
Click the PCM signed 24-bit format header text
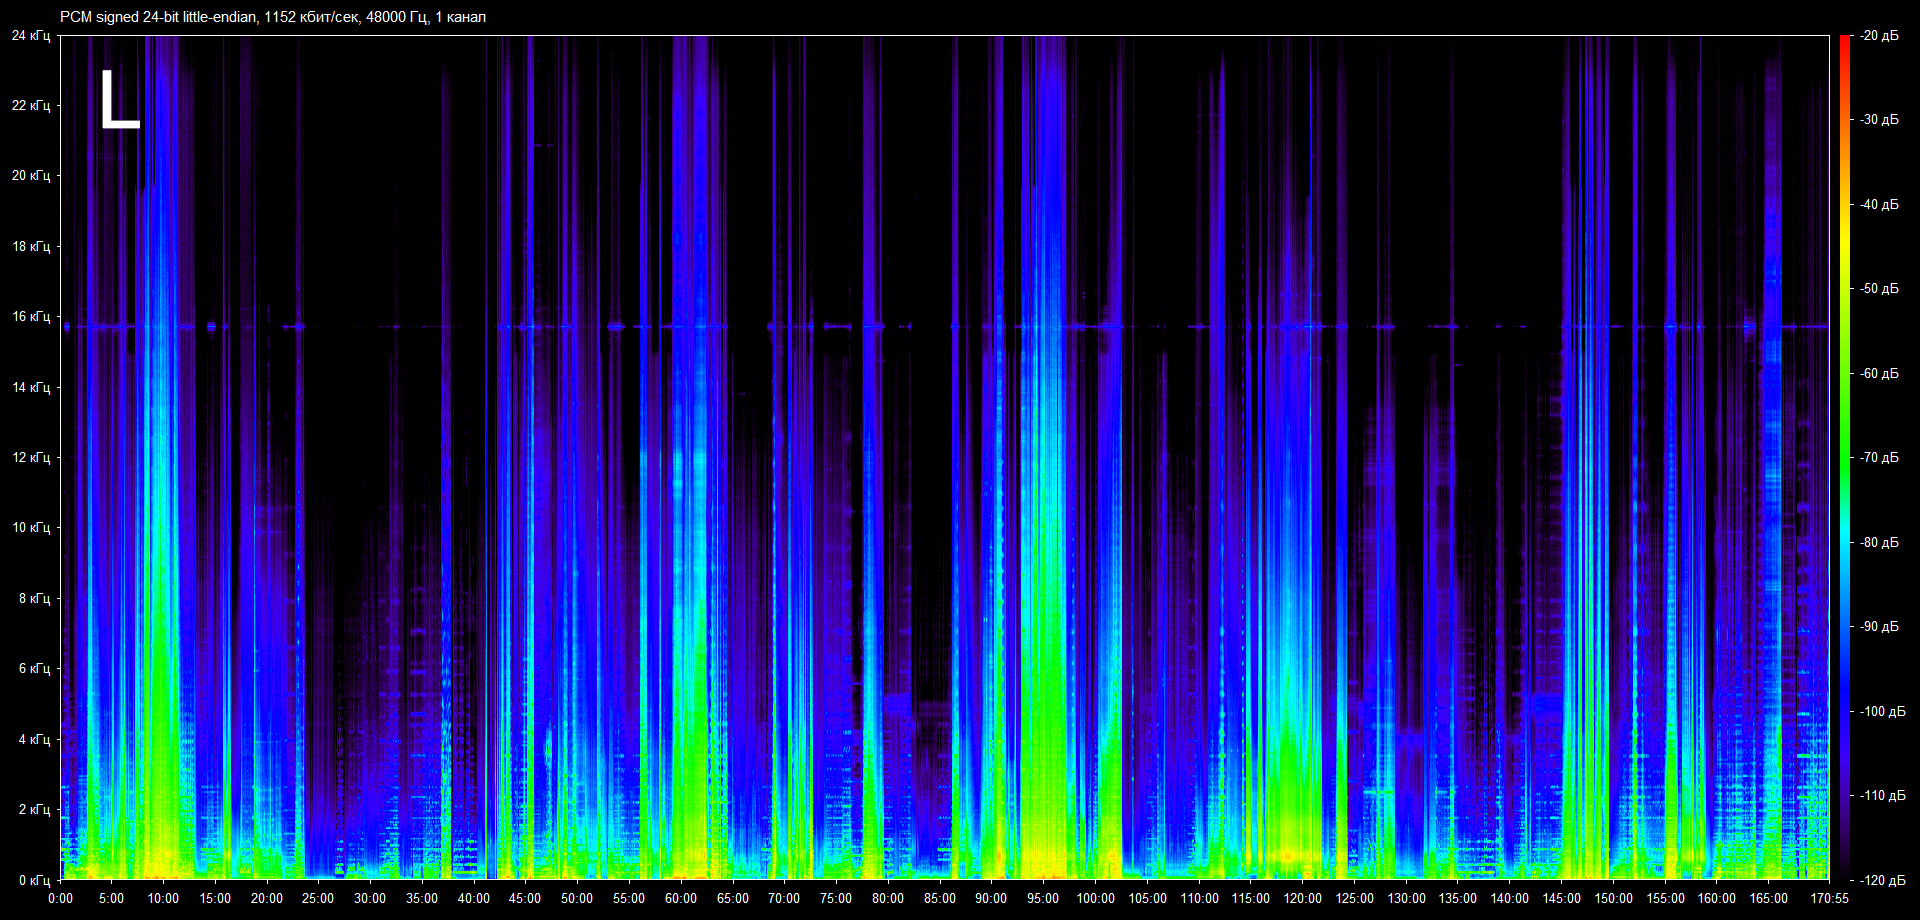272,17
